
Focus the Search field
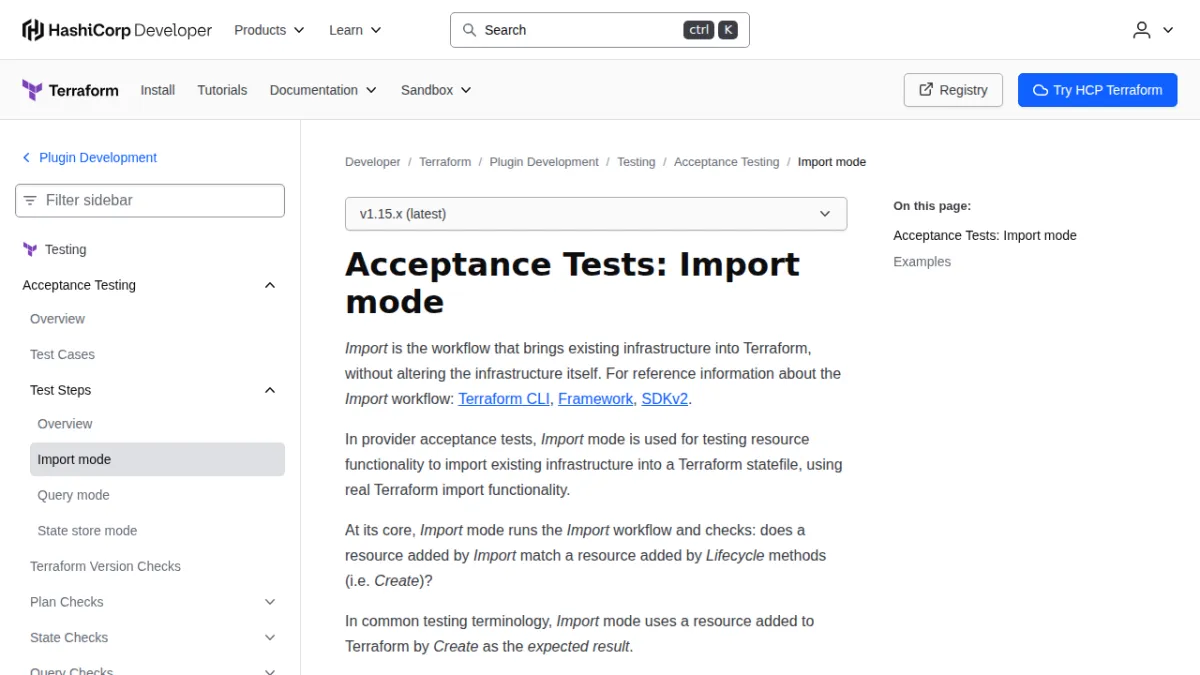[x=600, y=30]
